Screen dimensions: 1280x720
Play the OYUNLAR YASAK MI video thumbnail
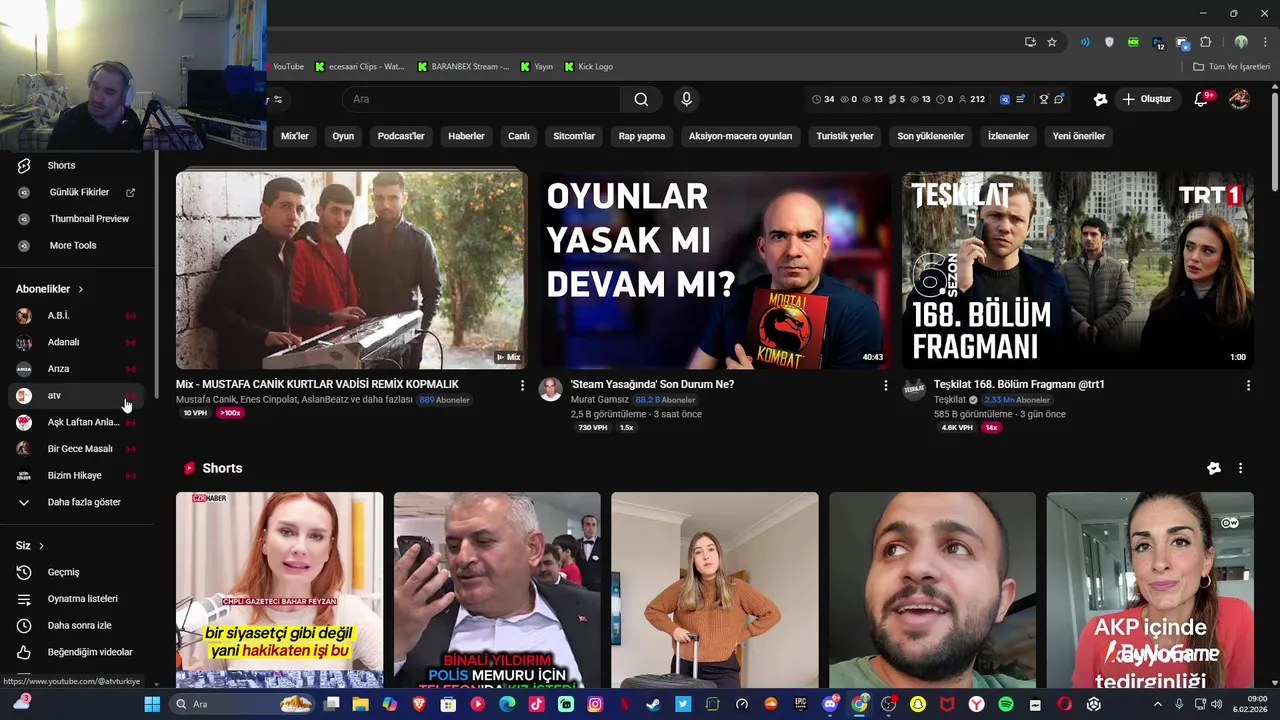point(715,270)
